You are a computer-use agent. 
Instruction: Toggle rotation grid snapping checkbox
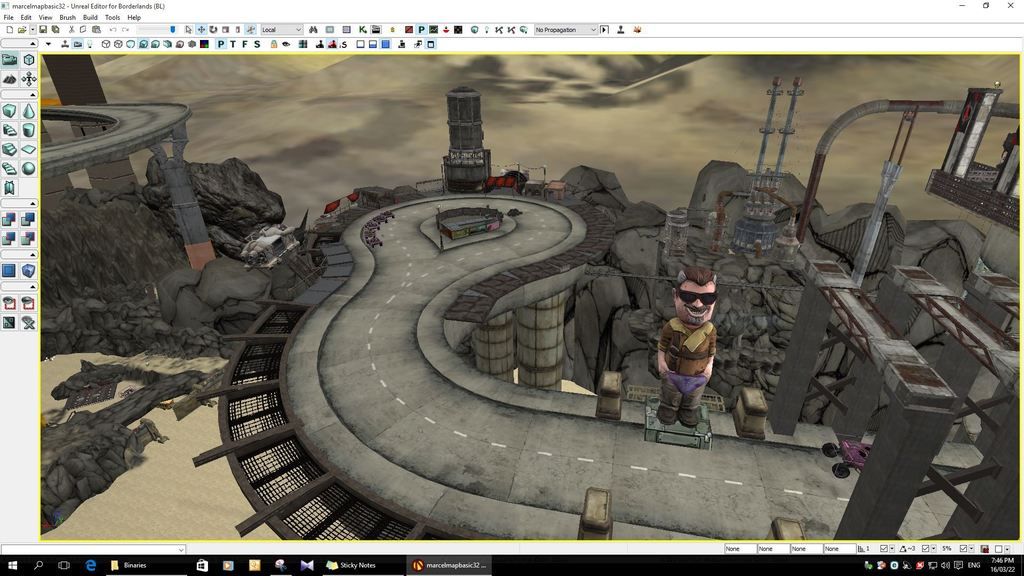[x=925, y=549]
